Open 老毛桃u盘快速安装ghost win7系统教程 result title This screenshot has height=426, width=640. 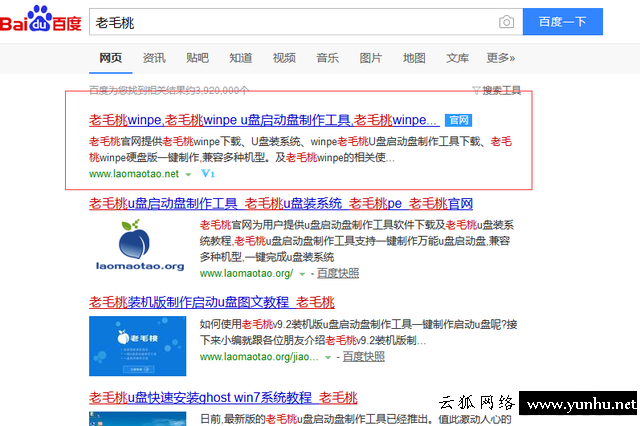[223, 397]
